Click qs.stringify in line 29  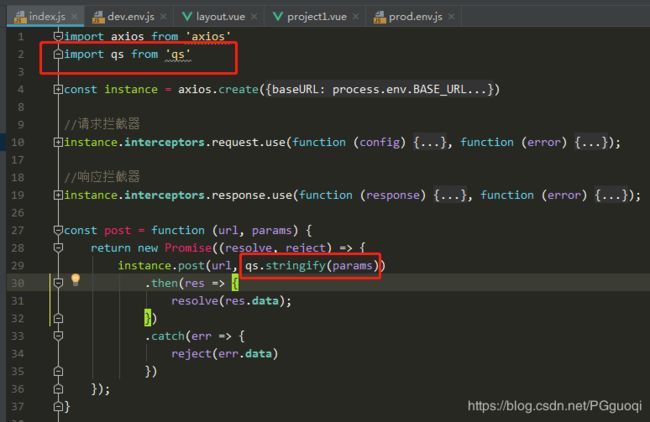pos(285,265)
